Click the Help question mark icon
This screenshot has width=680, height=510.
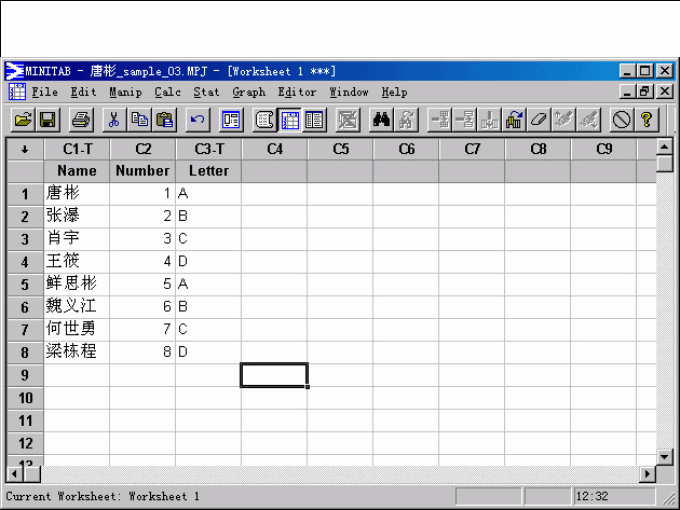pos(647,120)
